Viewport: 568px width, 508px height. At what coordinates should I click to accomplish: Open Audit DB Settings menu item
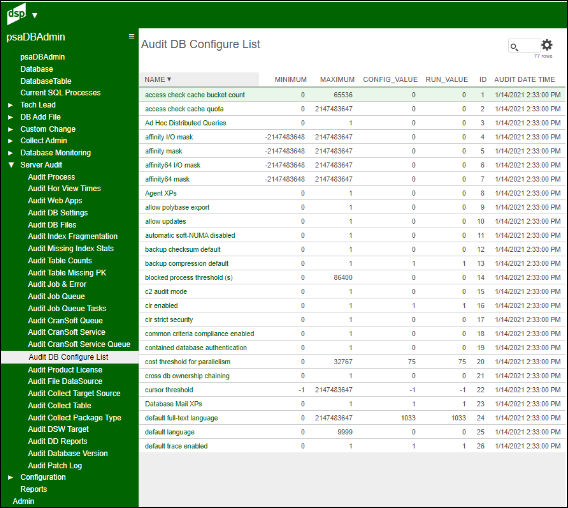pyautogui.click(x=58, y=213)
